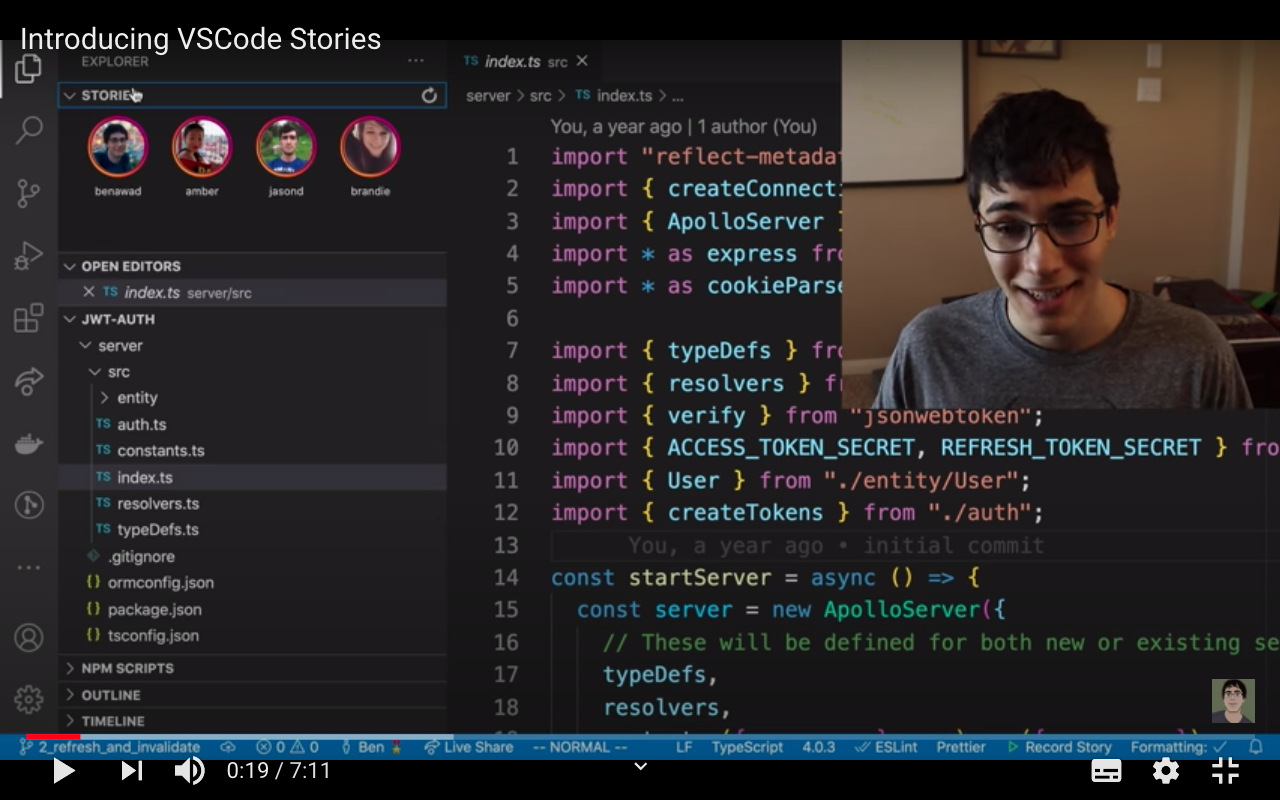Image resolution: width=1280 pixels, height=800 pixels.
Task: Collapse the server folder
Action: coord(85,345)
